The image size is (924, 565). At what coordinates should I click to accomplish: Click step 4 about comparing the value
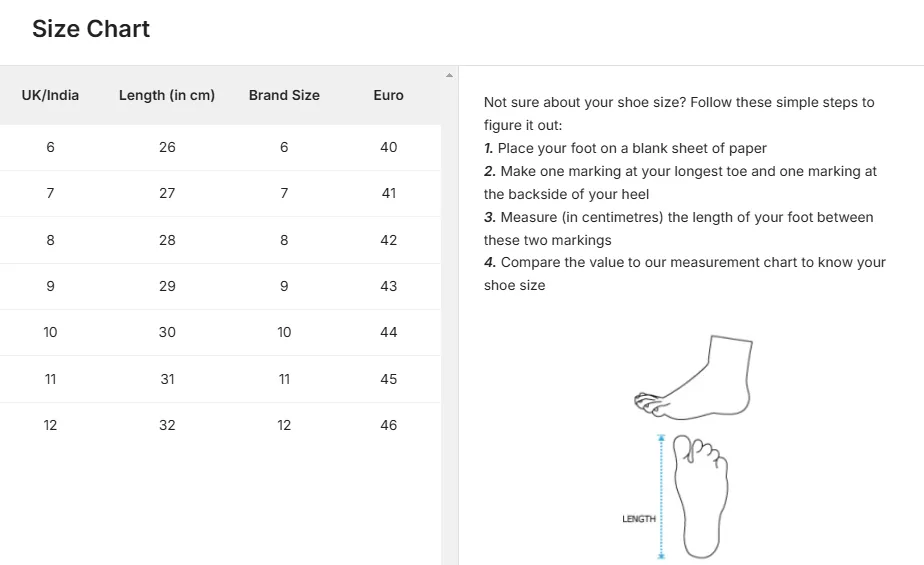(x=685, y=274)
